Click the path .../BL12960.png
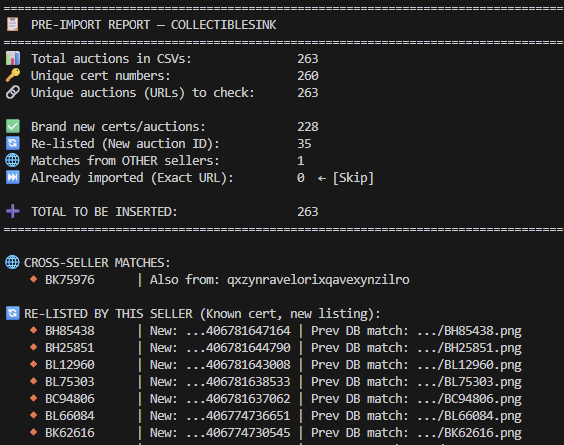The image size is (564, 445). (469, 364)
